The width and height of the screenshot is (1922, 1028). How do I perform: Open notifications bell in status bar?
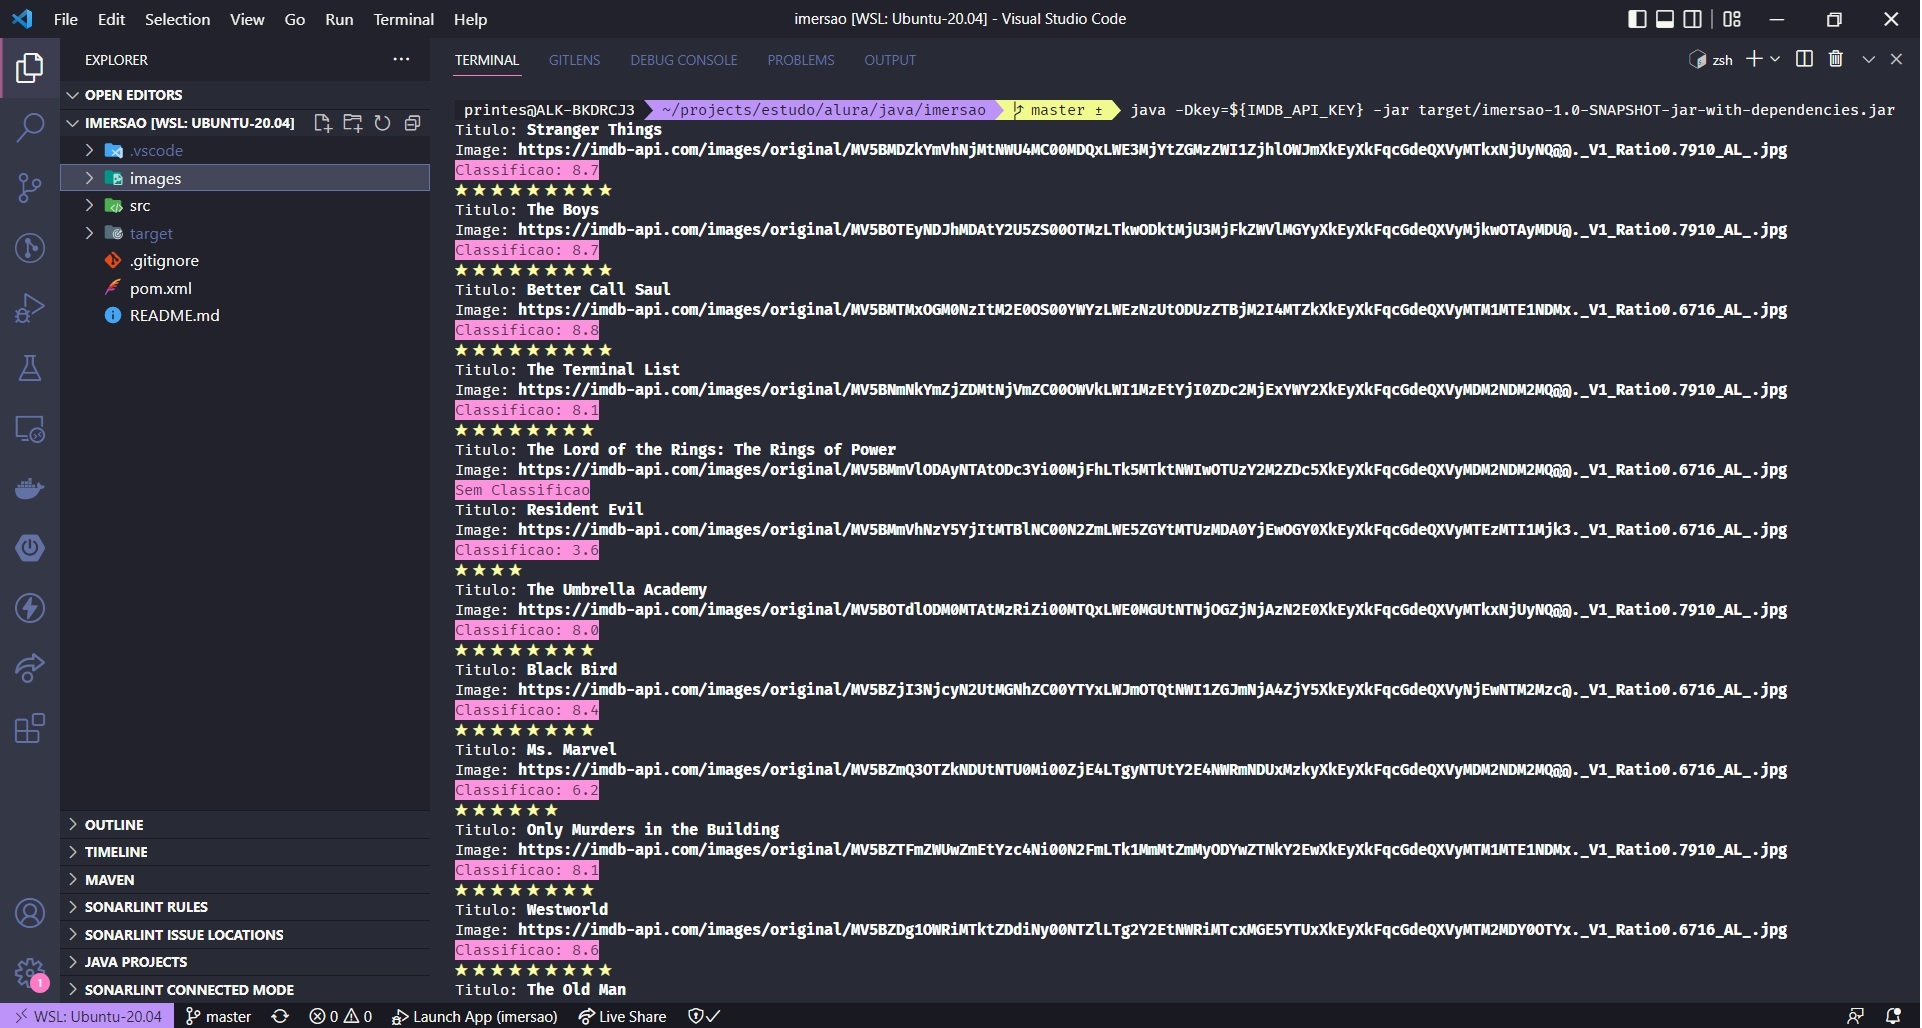coord(1892,1016)
